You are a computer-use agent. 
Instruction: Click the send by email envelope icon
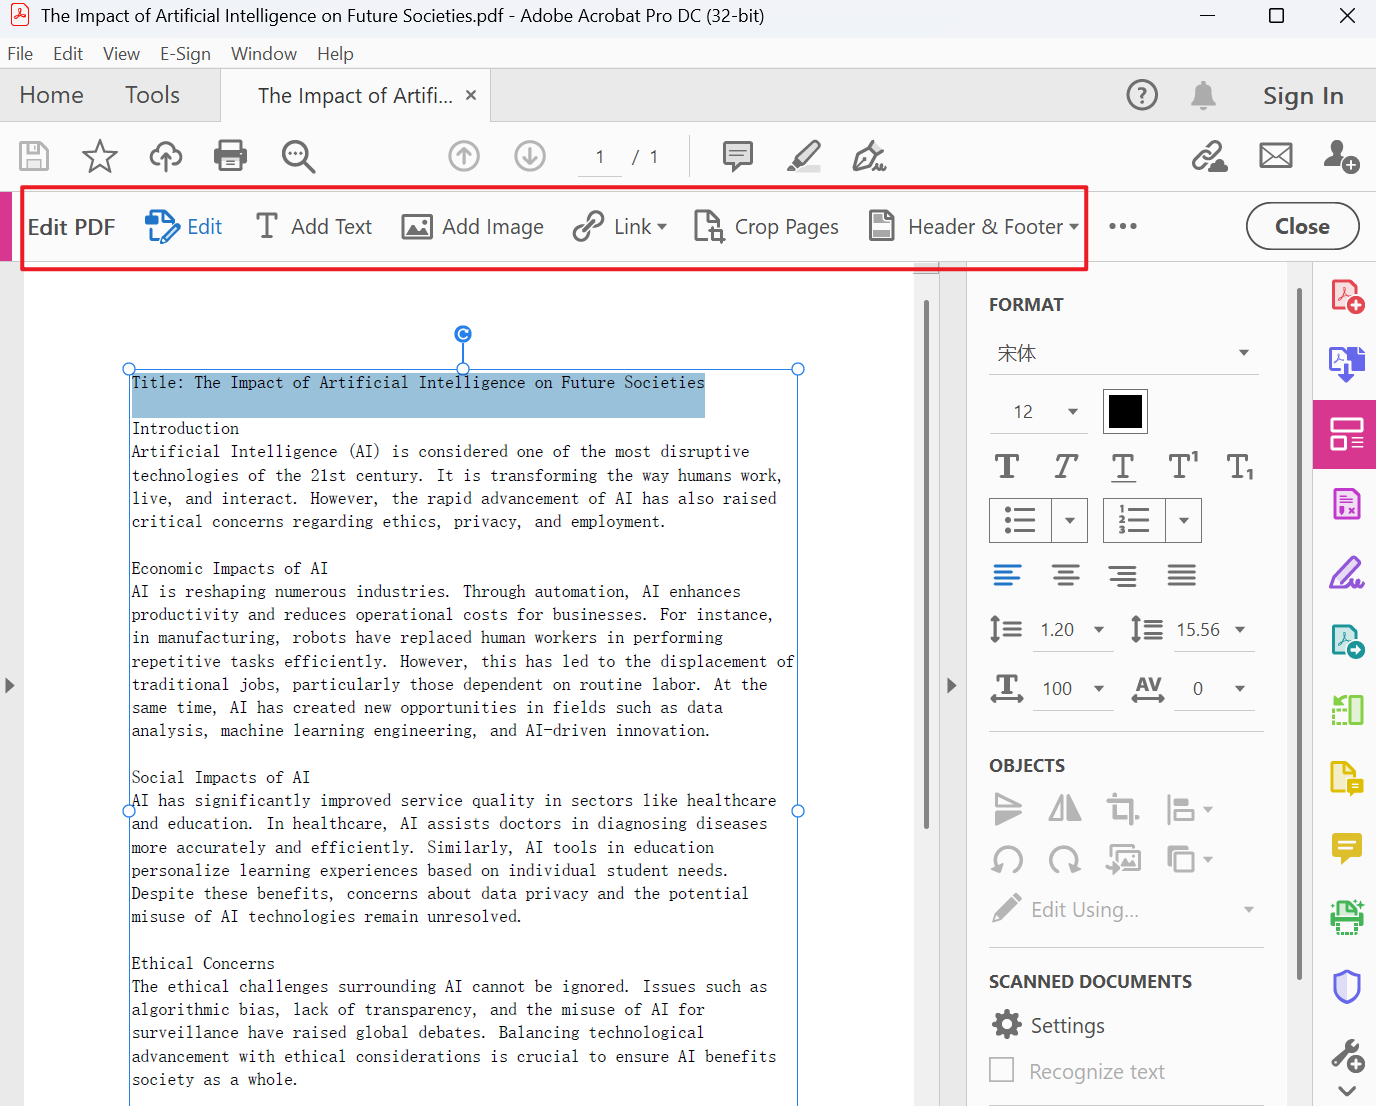[x=1275, y=156]
